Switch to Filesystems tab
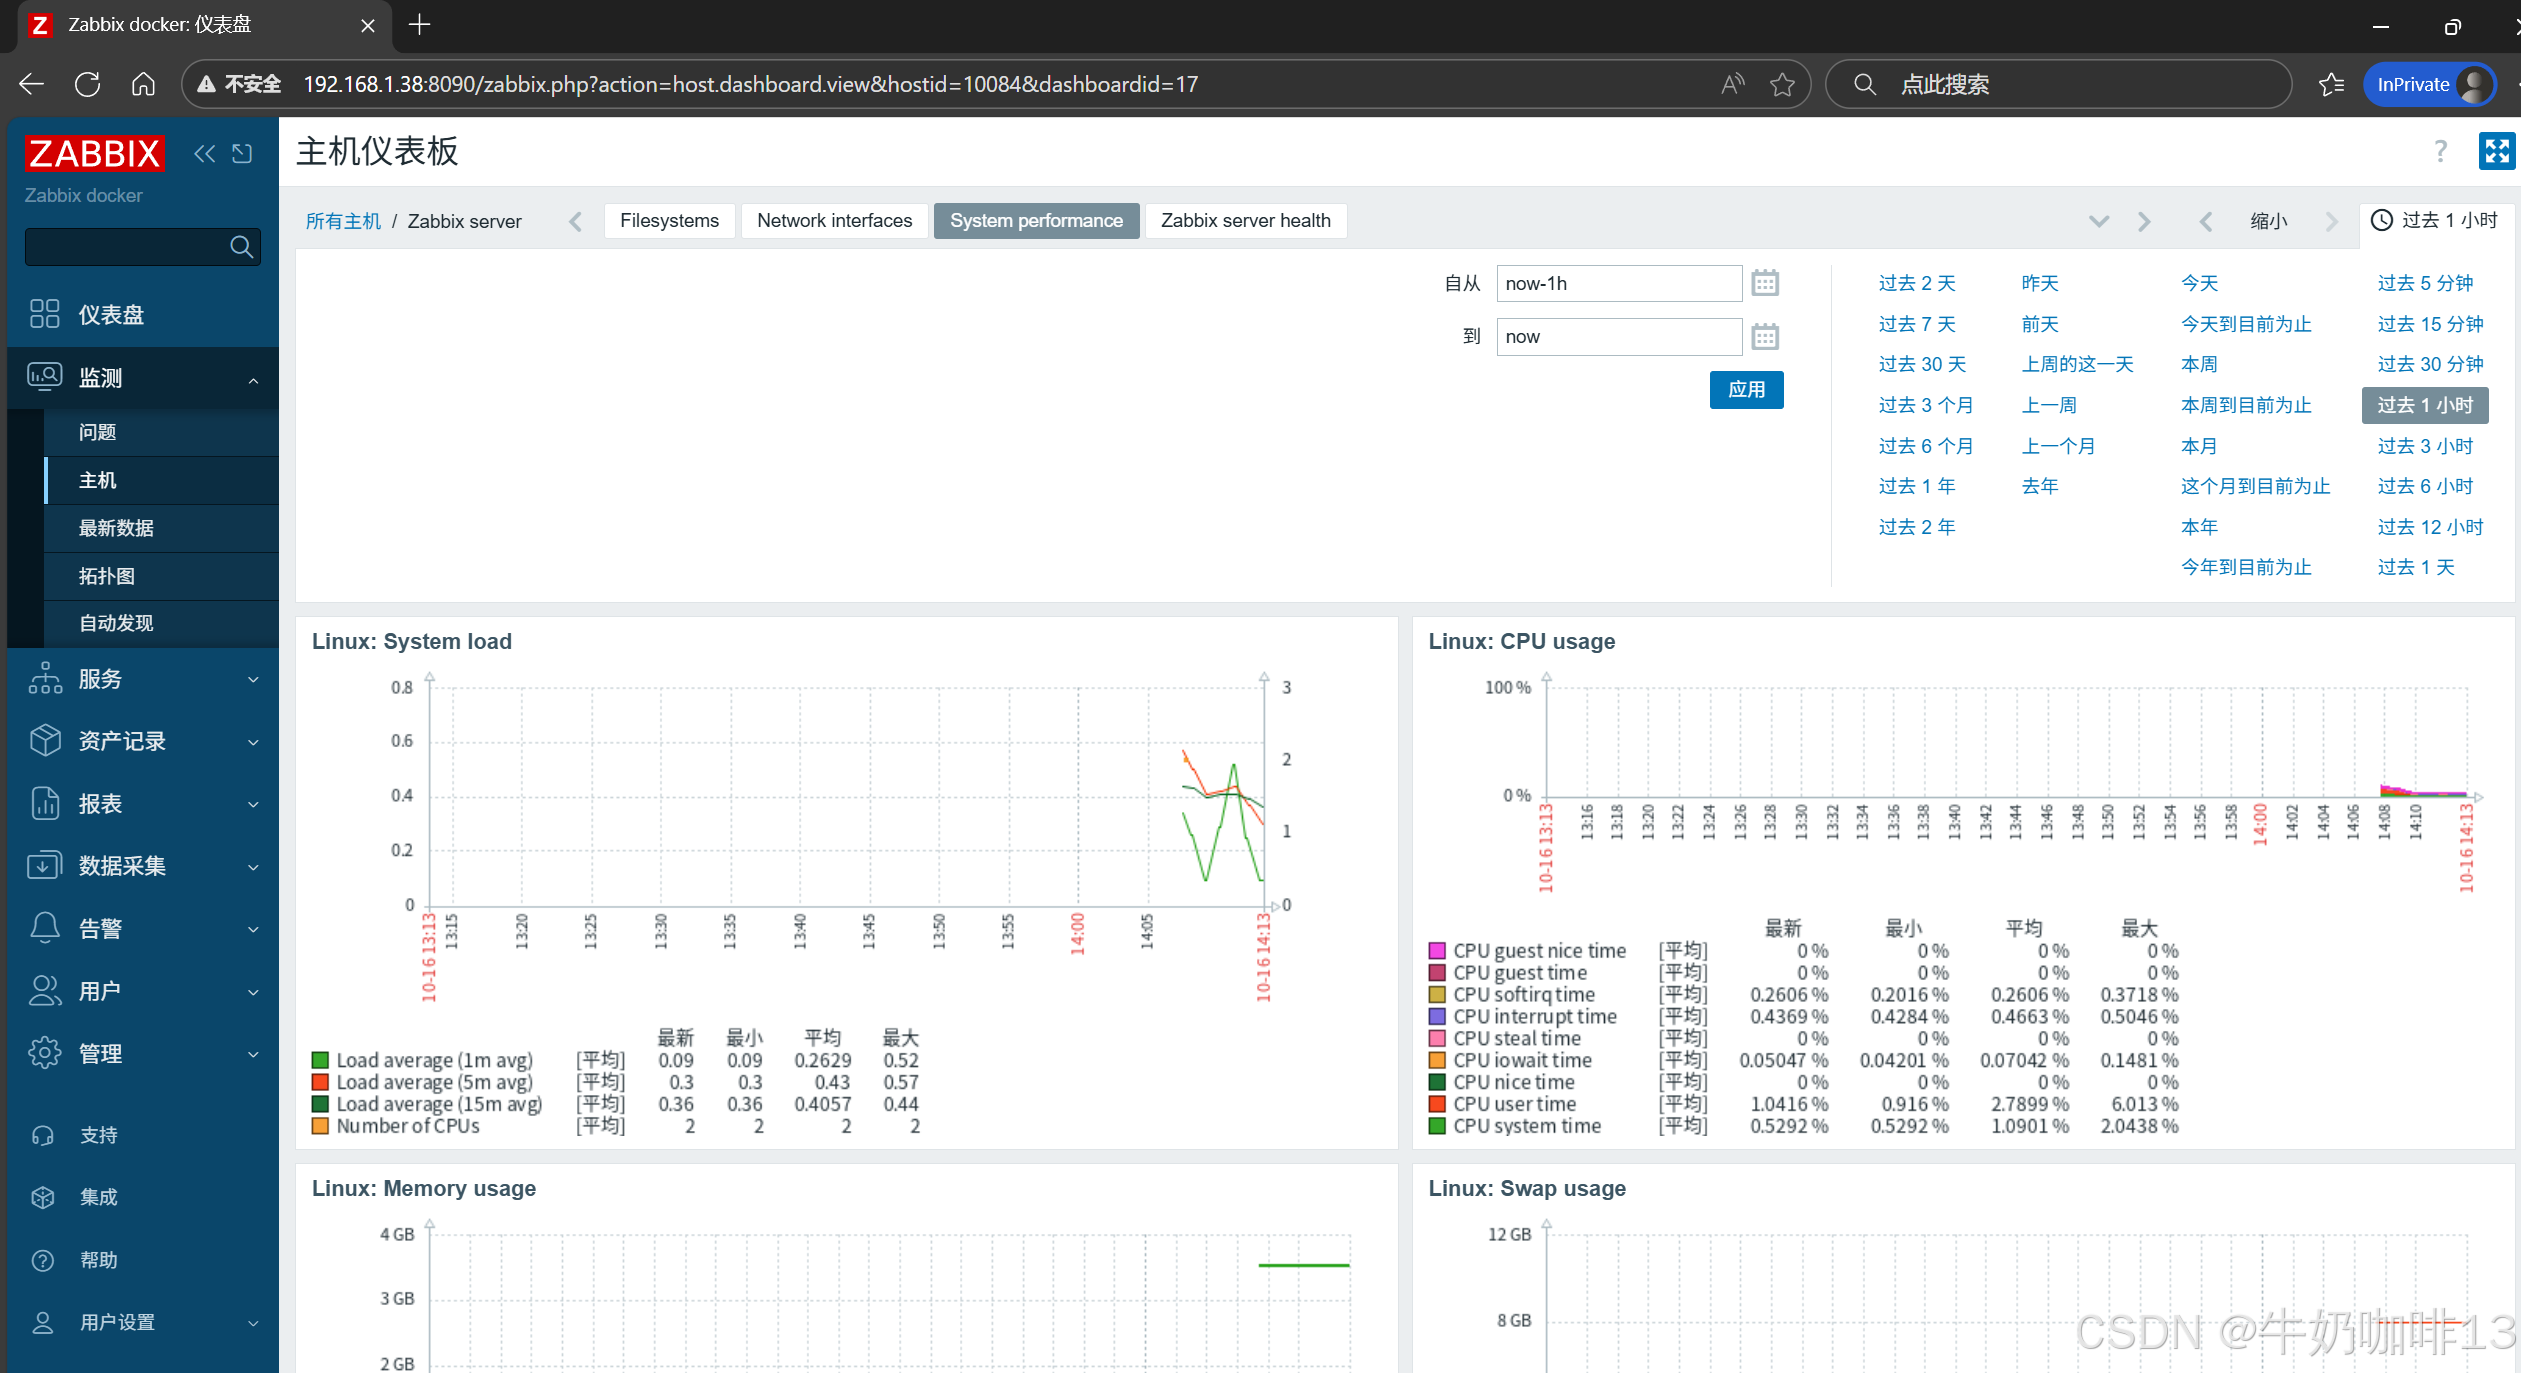 click(669, 221)
